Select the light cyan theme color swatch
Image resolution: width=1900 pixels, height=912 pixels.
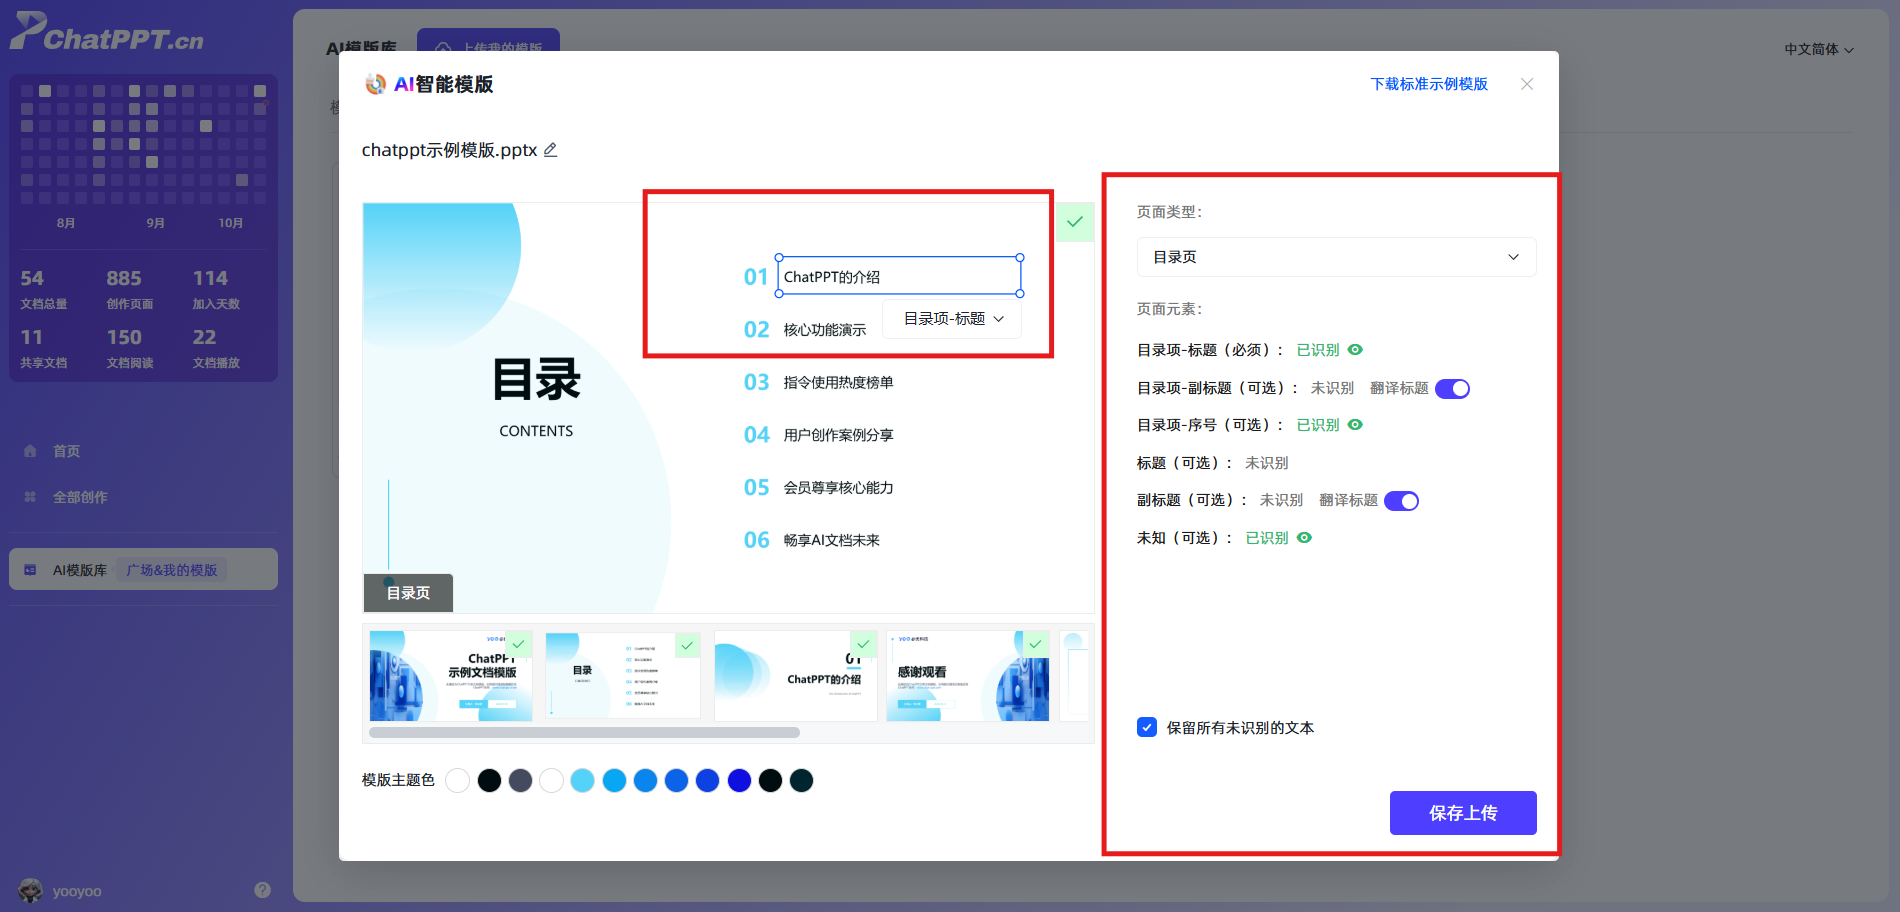pos(582,781)
